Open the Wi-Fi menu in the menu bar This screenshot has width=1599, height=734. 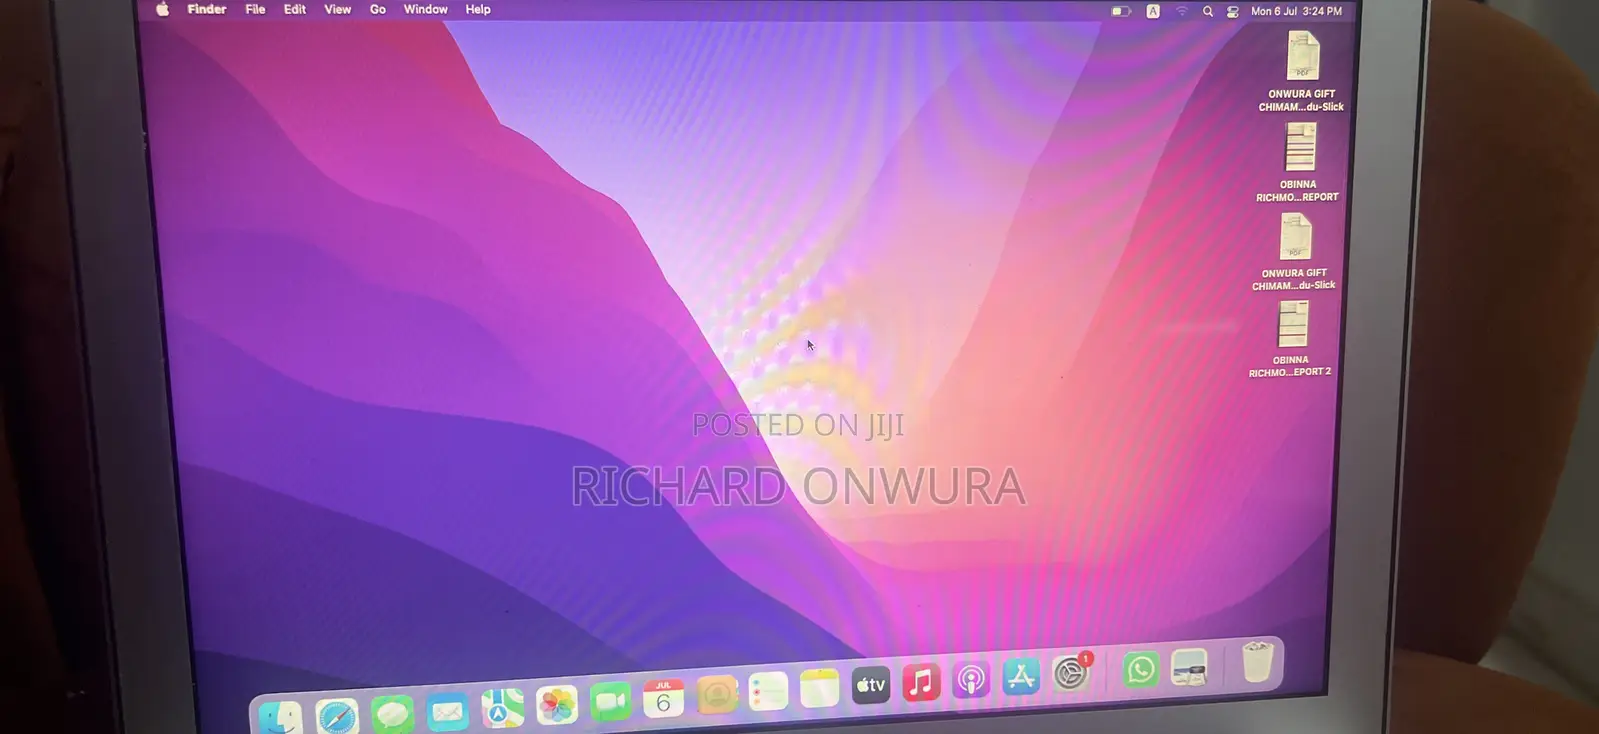click(1181, 11)
